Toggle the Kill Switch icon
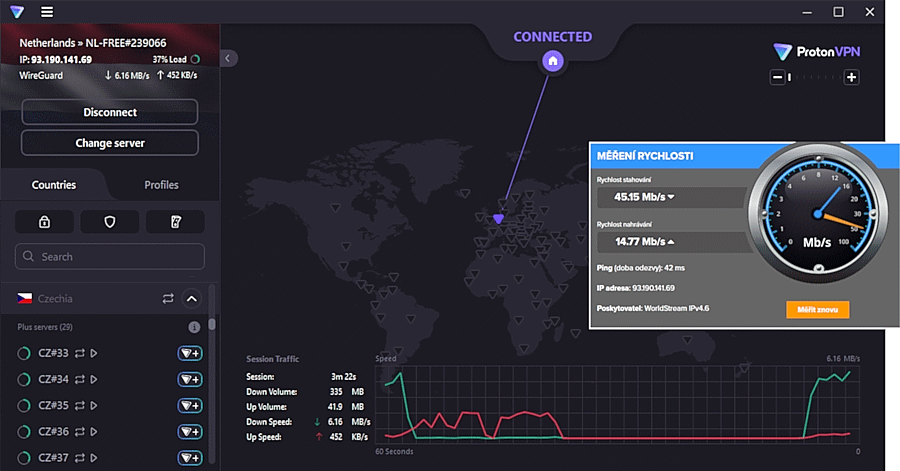Screen dimensions: 900x471 tap(176, 222)
